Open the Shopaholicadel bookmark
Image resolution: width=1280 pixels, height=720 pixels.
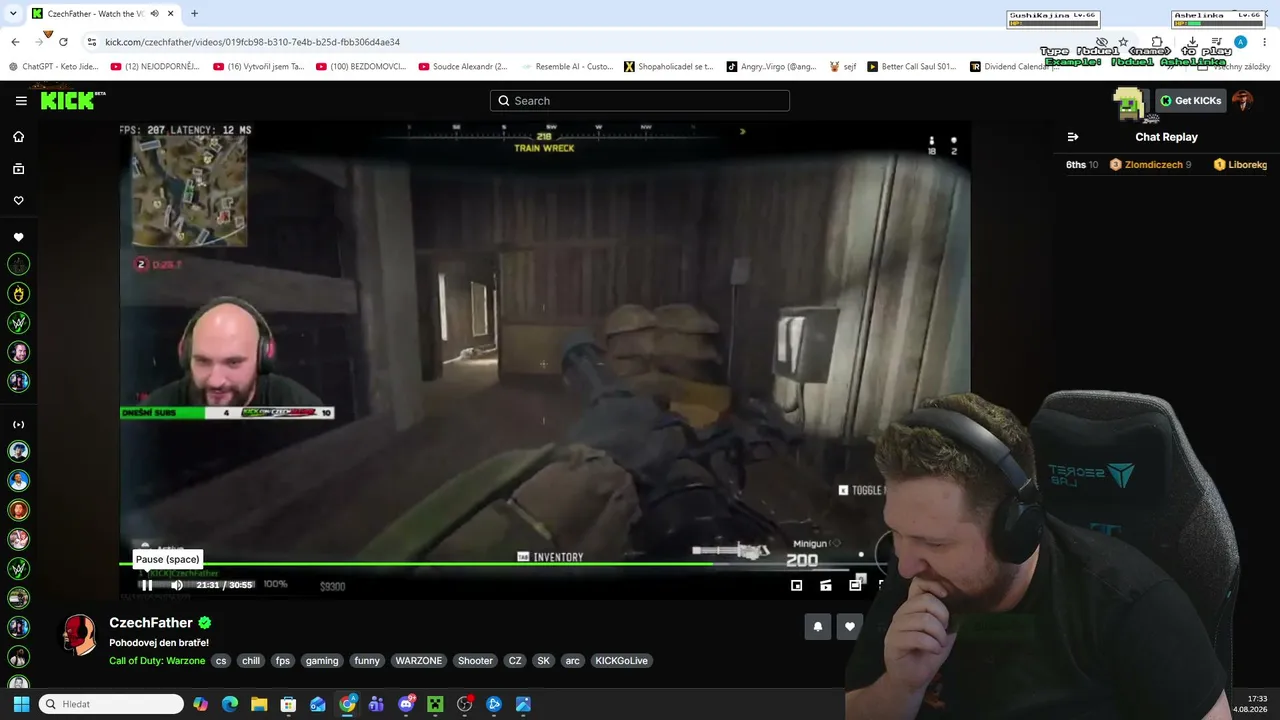coord(668,67)
